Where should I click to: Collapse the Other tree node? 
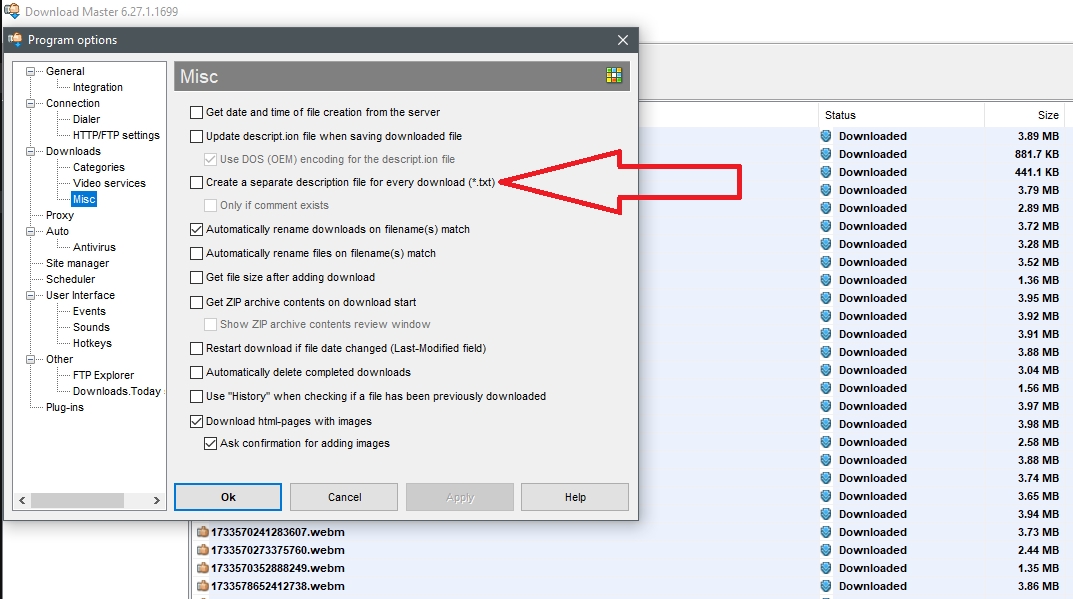point(30,359)
